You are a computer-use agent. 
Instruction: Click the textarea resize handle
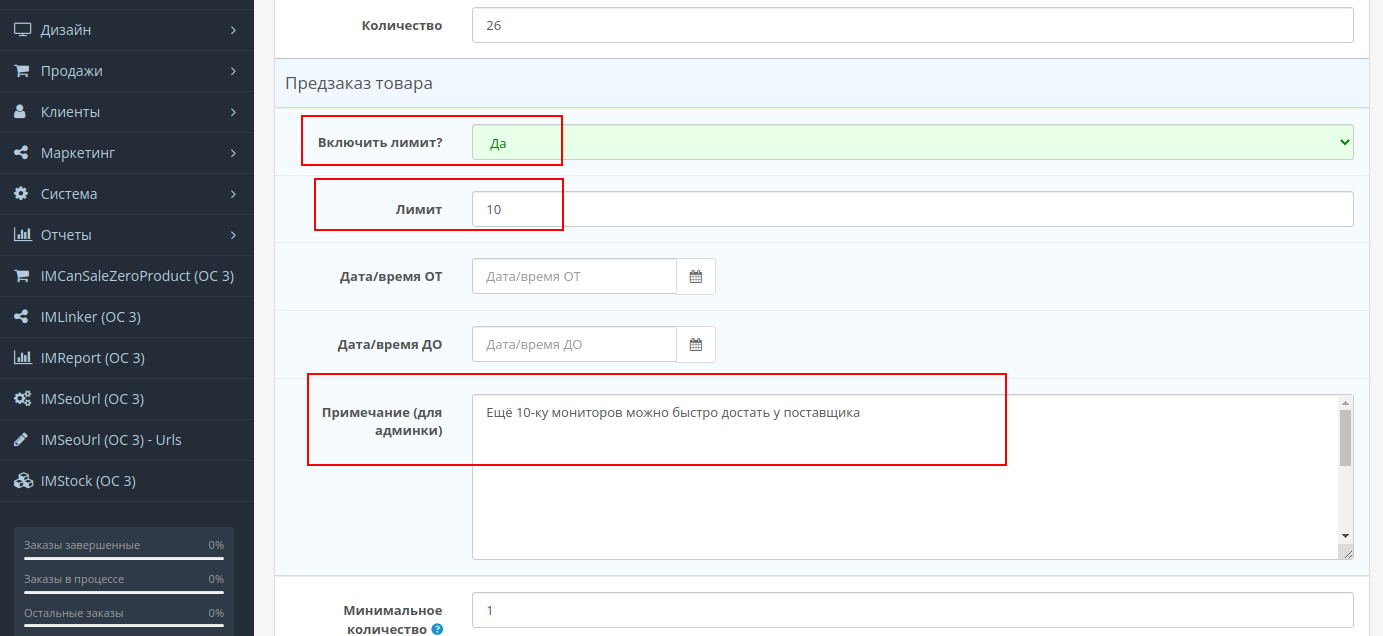tap(1347, 552)
